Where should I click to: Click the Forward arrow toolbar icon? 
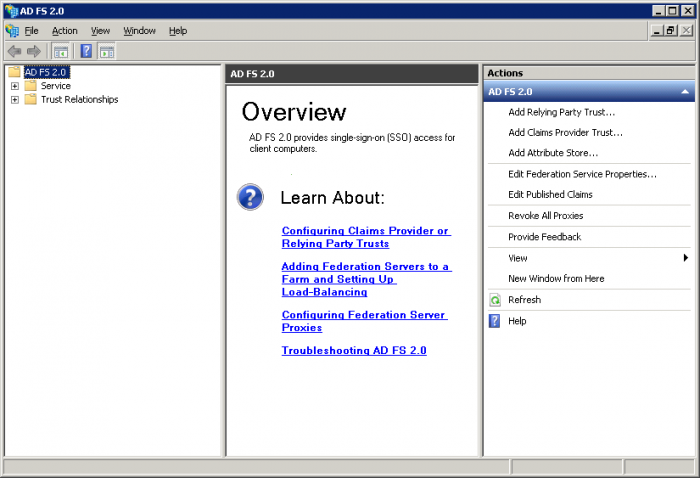pyautogui.click(x=34, y=51)
